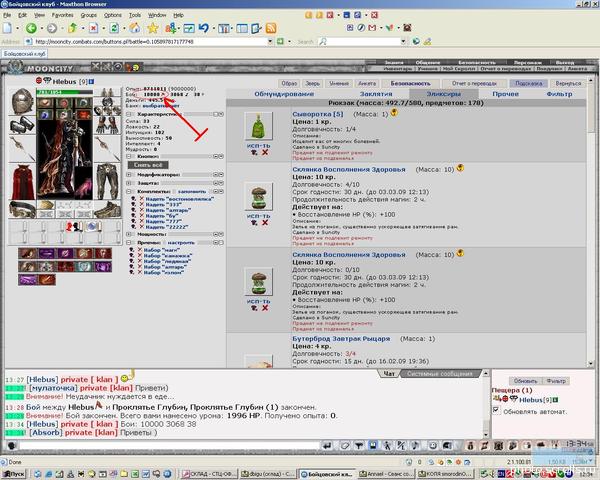Viewport: 600px width, 480px height.
Task: Click the green Go button beside address bar
Action: [280, 41]
